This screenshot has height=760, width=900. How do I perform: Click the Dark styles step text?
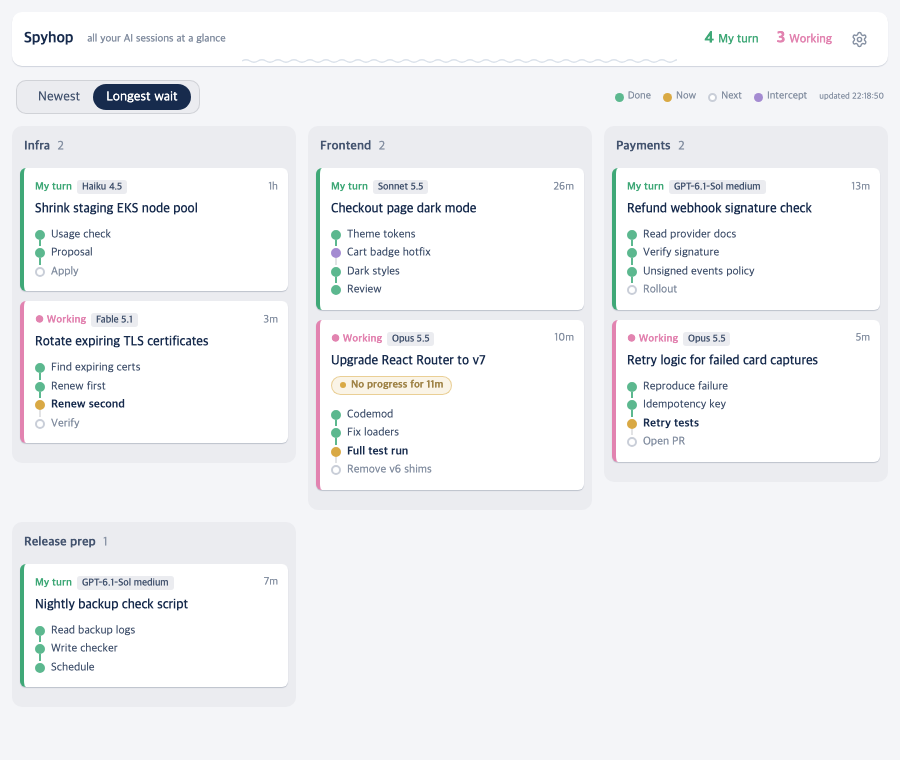(x=373, y=270)
